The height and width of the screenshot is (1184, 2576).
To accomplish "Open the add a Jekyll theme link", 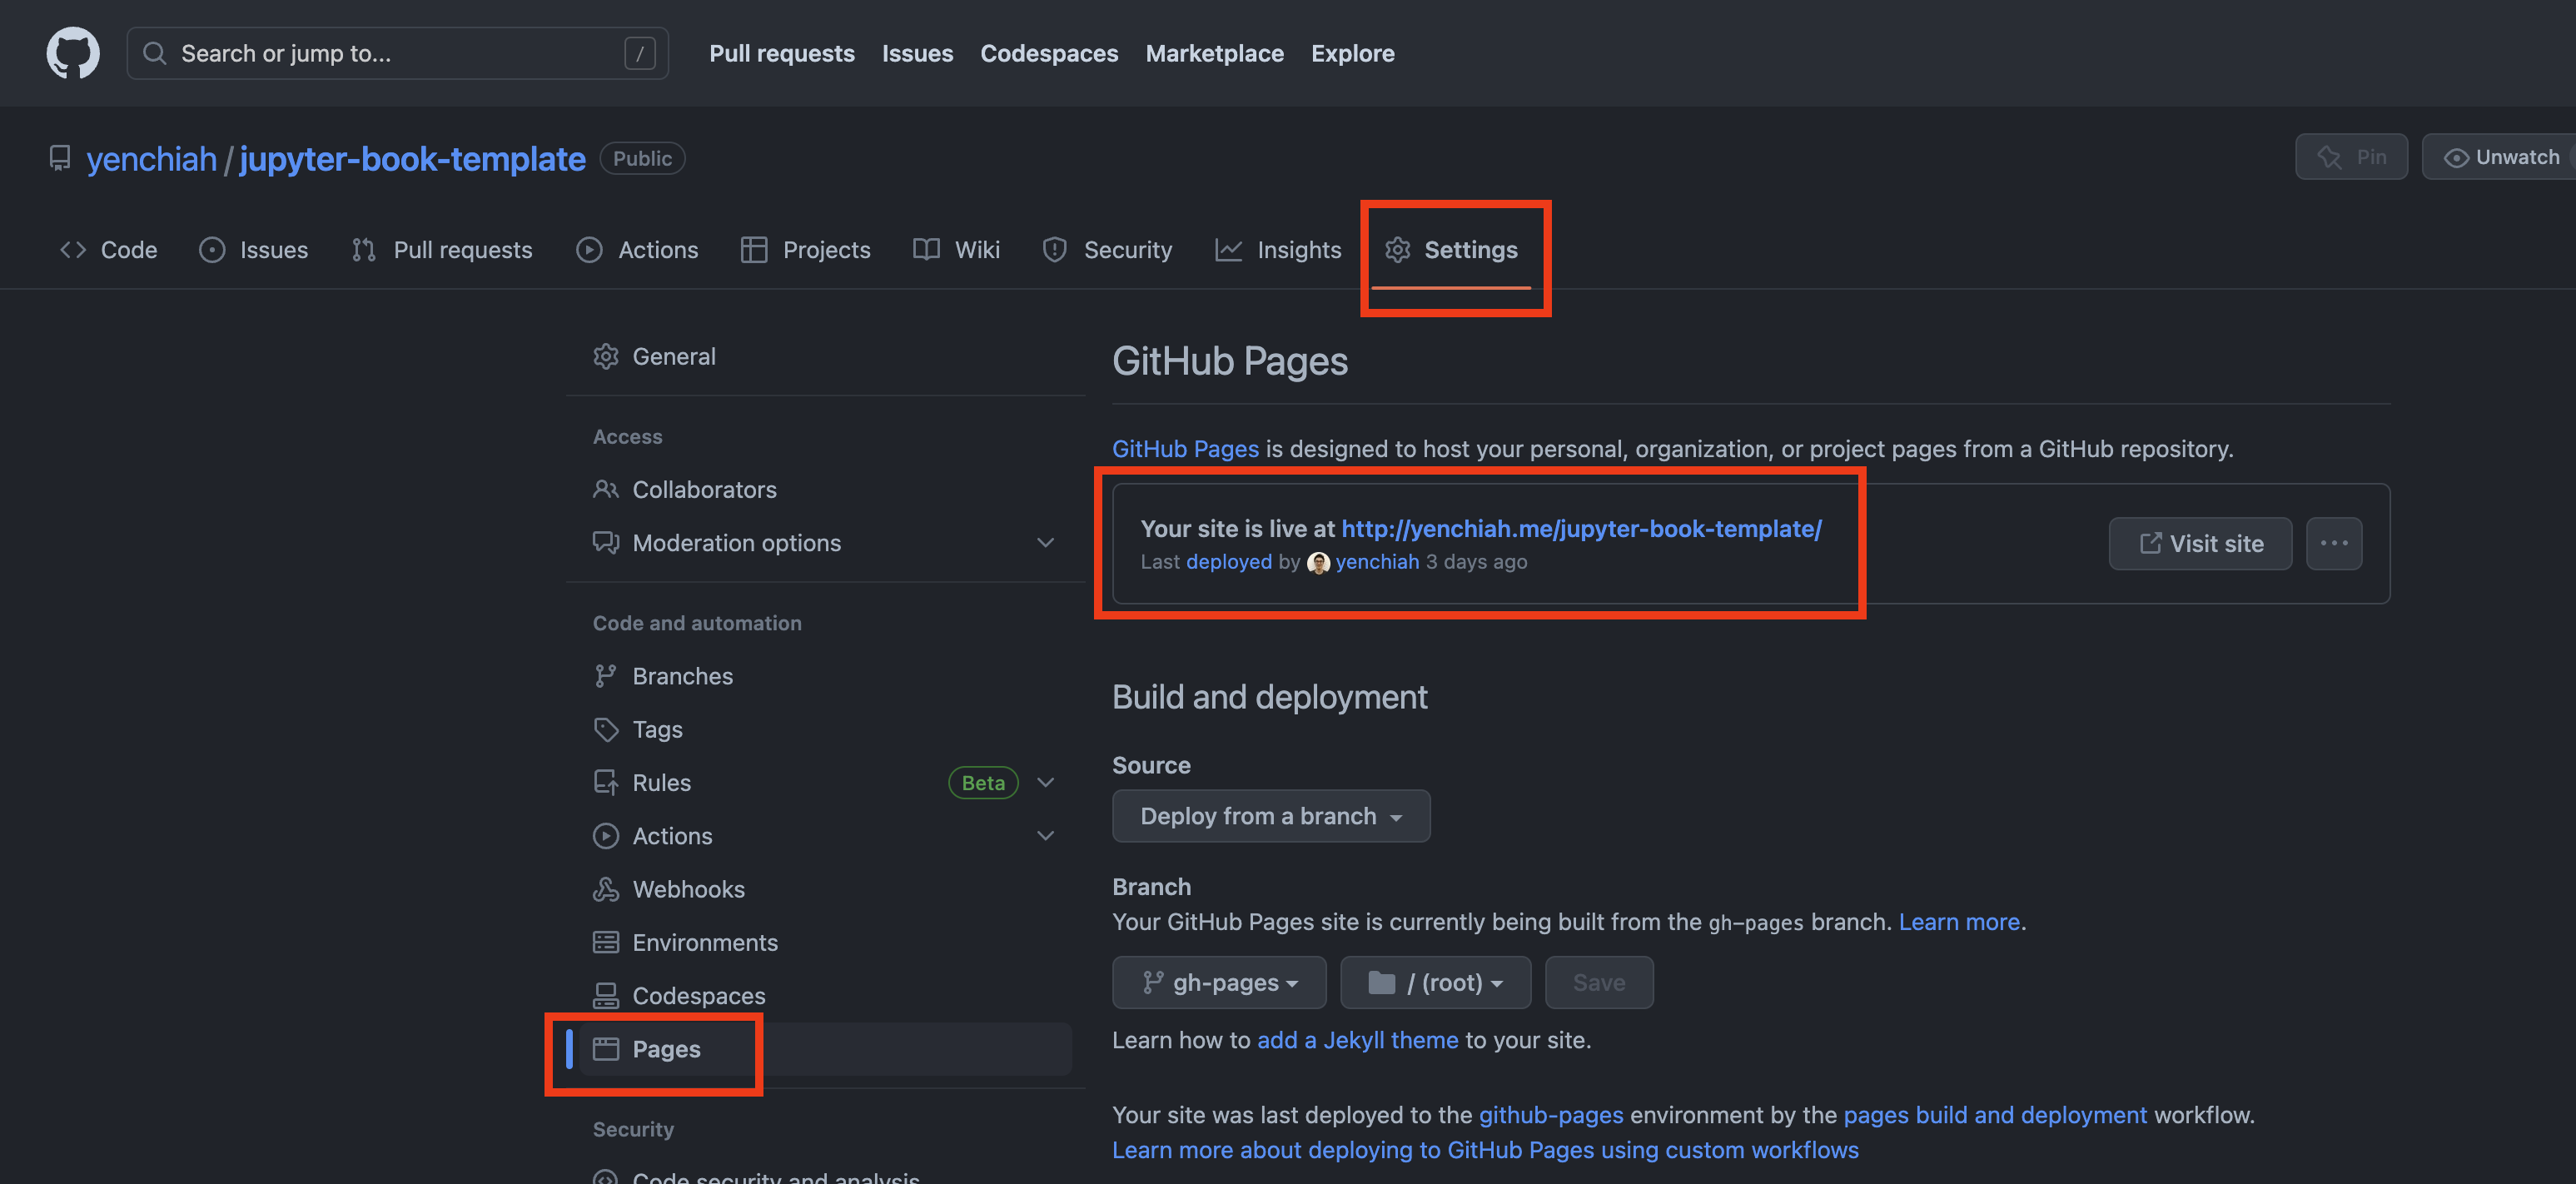I will tap(1357, 1040).
